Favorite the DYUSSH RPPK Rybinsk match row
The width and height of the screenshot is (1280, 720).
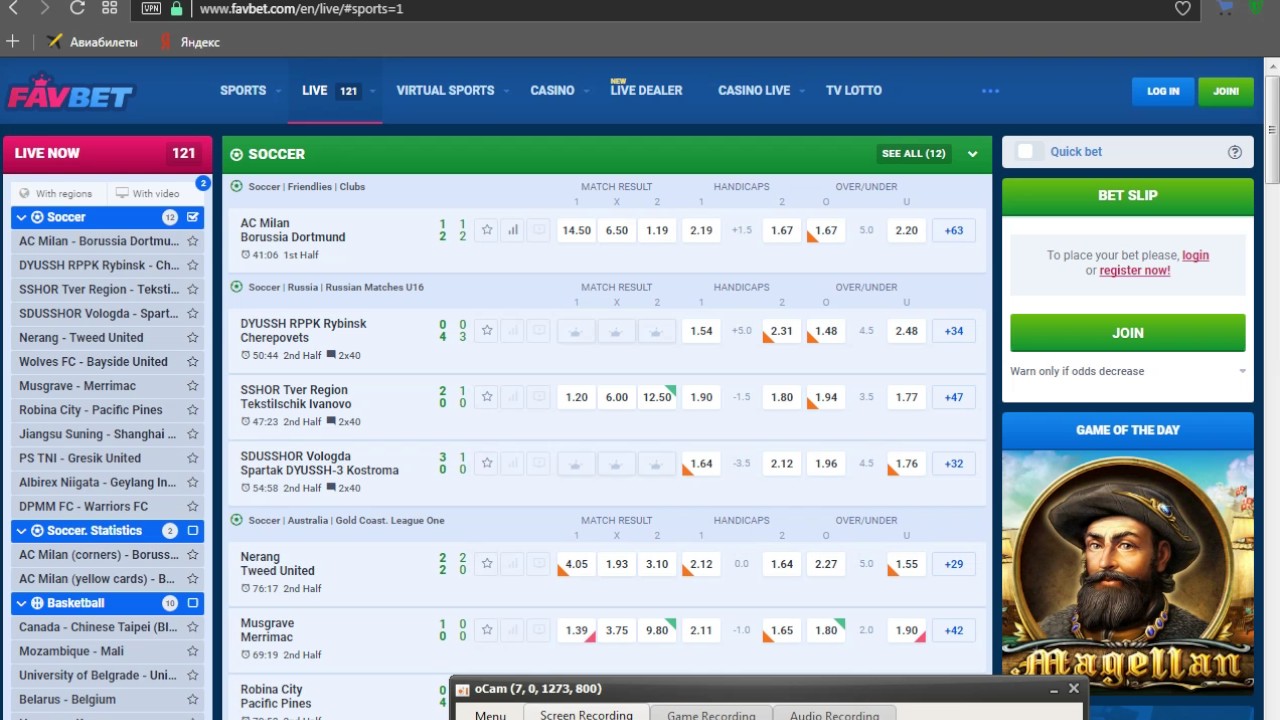click(x=487, y=330)
